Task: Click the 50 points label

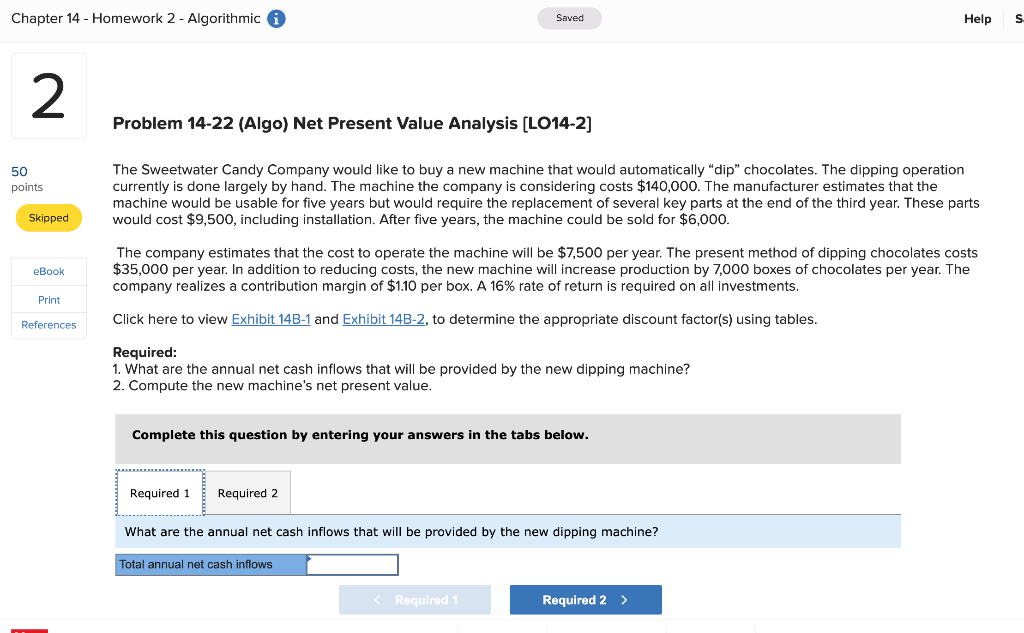Action: point(19,172)
